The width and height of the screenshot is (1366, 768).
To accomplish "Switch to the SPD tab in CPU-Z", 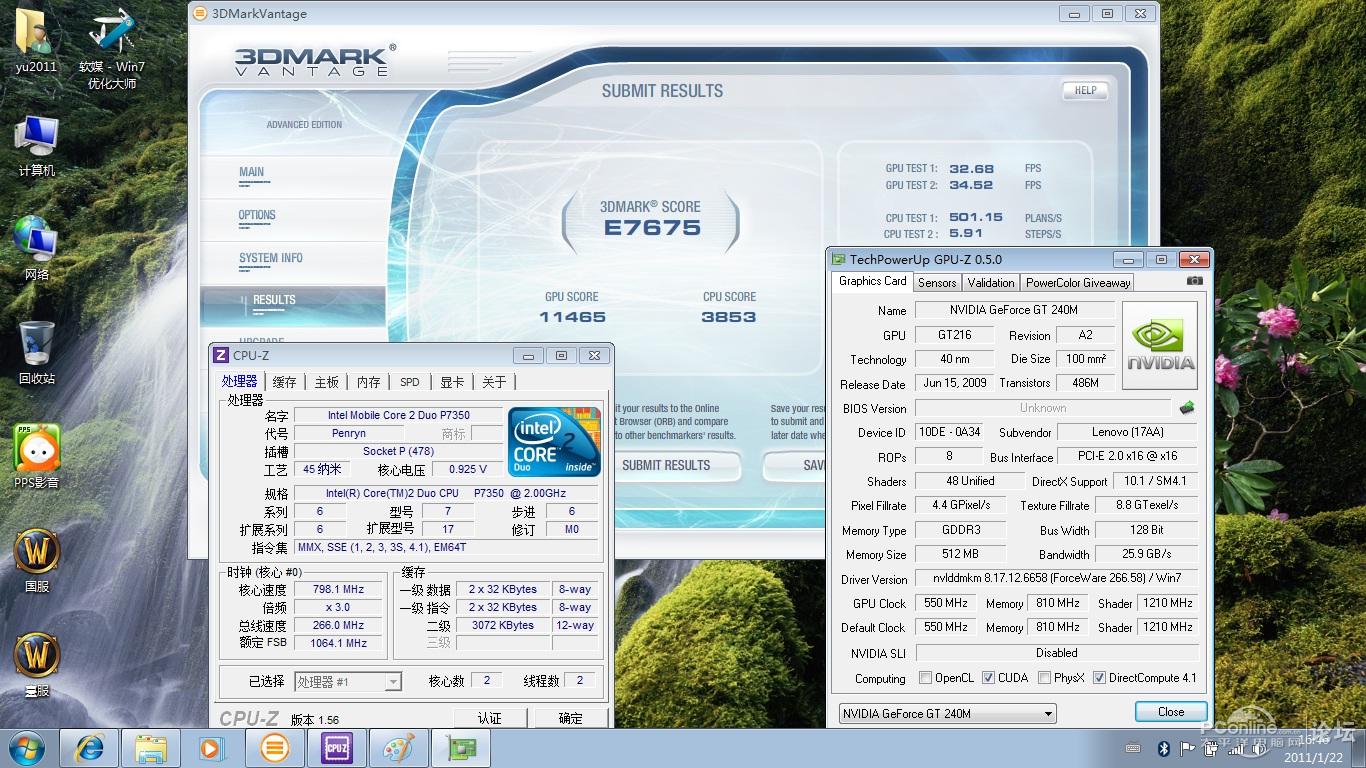I will (410, 382).
